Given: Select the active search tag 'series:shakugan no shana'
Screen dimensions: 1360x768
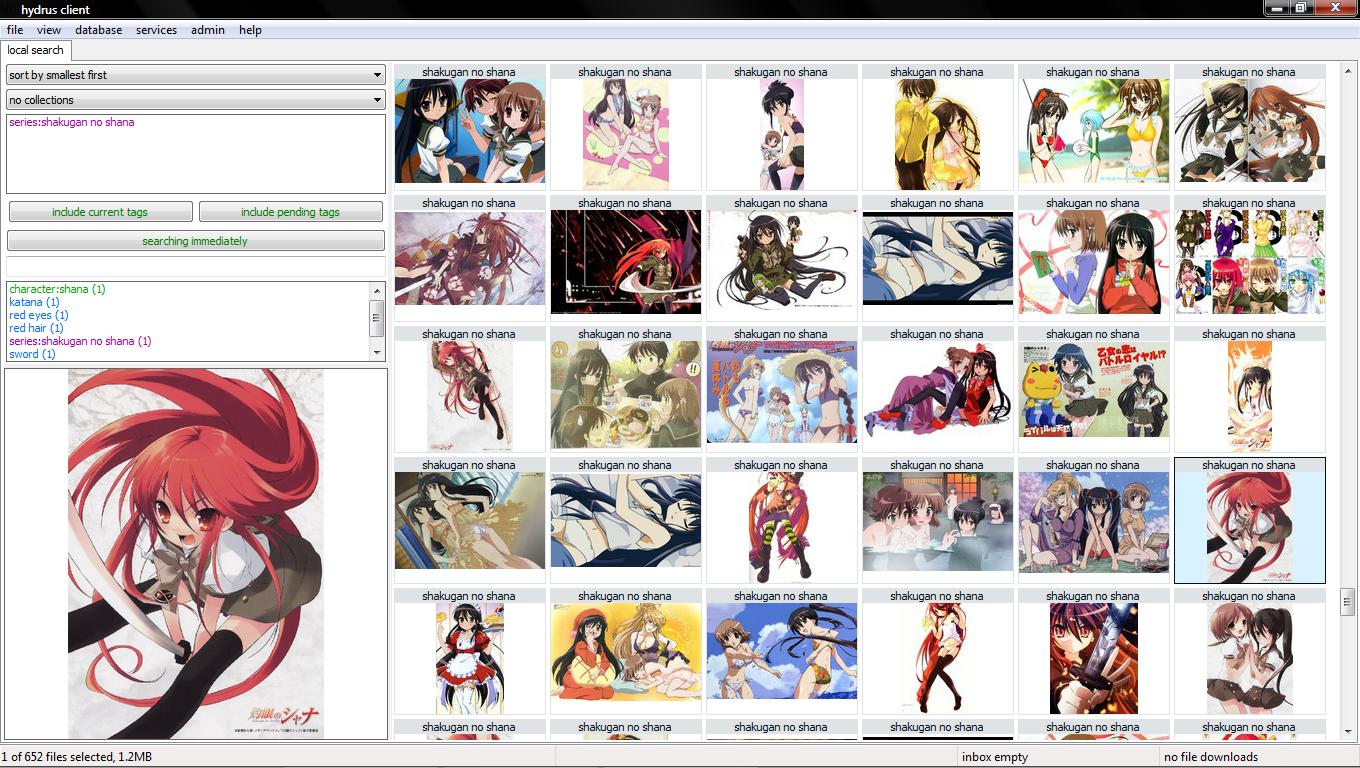Looking at the screenshot, I should click(72, 122).
